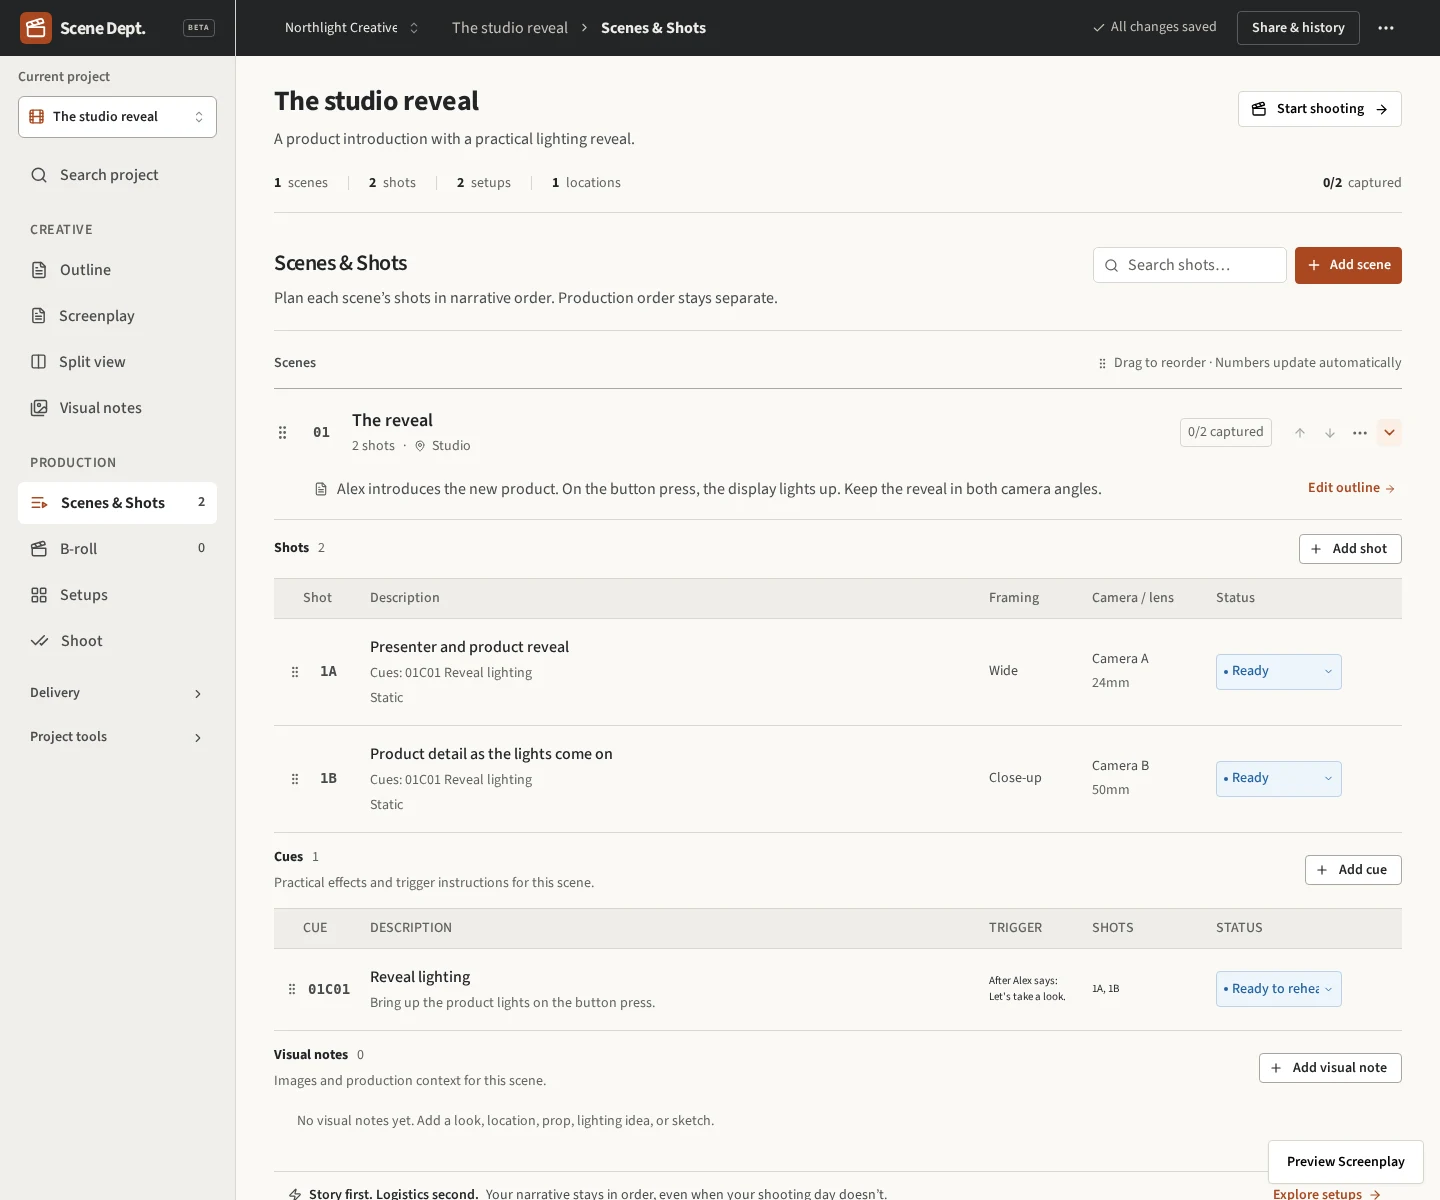Click the scene outline document icon
This screenshot has height=1200, width=1440.
coord(321,489)
